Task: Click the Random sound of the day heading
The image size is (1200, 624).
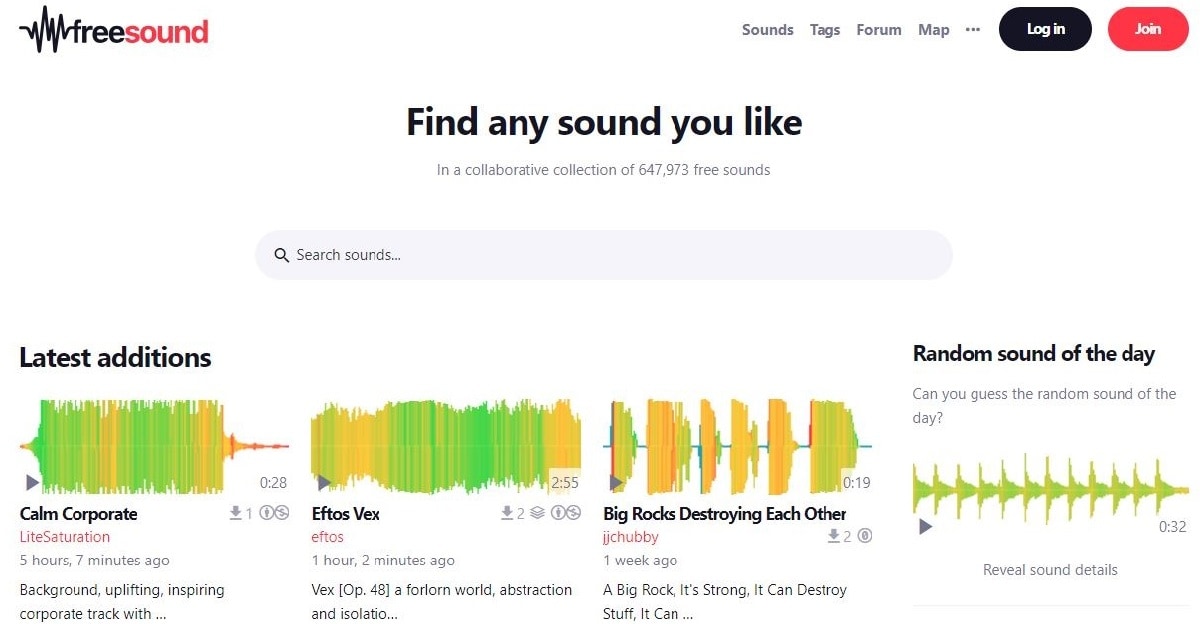Action: coord(1034,353)
